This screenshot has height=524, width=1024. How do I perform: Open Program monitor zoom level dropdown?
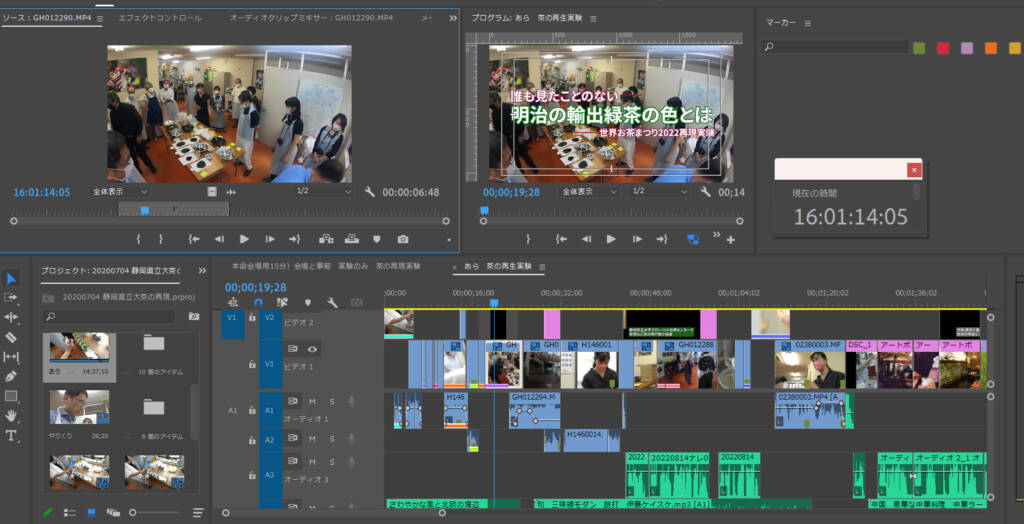pos(590,192)
